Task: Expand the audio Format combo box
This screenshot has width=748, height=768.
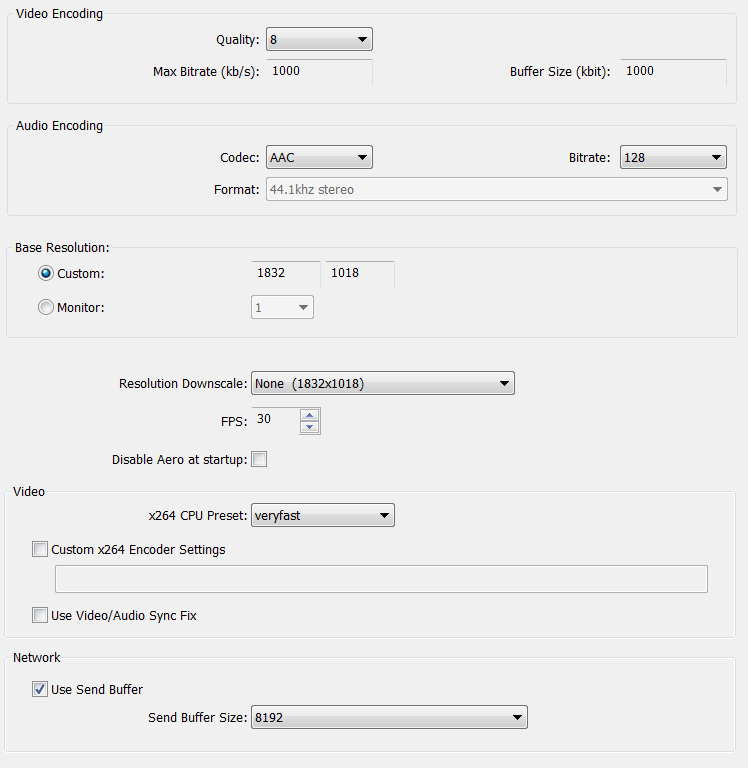Action: coord(497,190)
